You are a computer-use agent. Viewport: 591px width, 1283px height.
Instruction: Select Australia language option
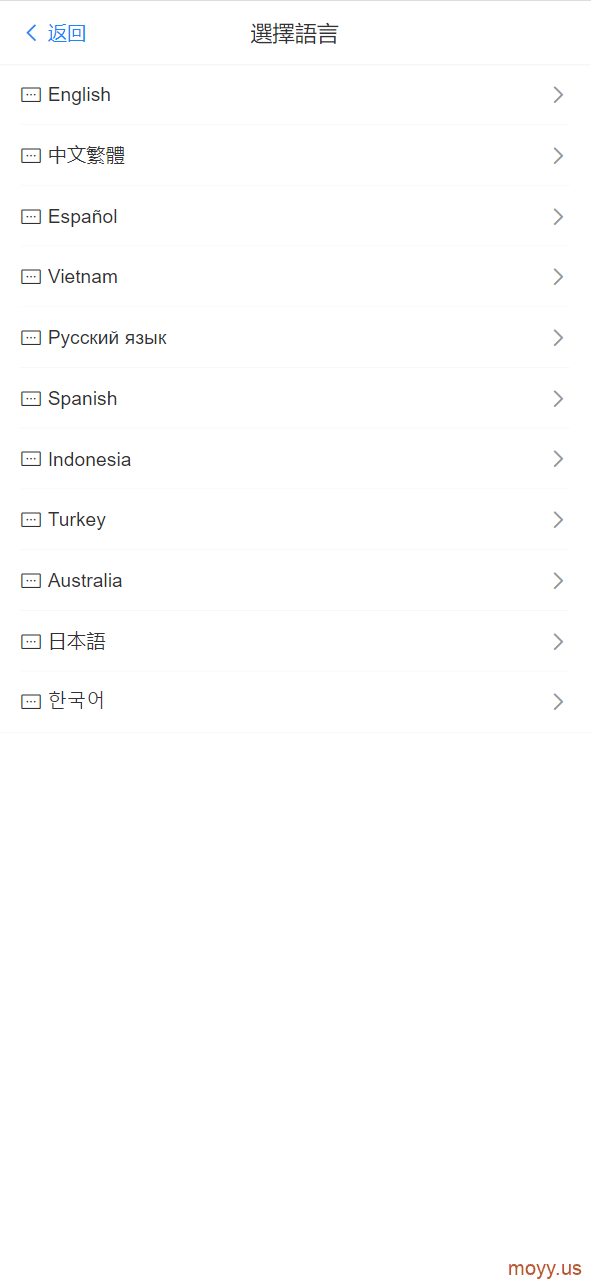[x=295, y=581]
